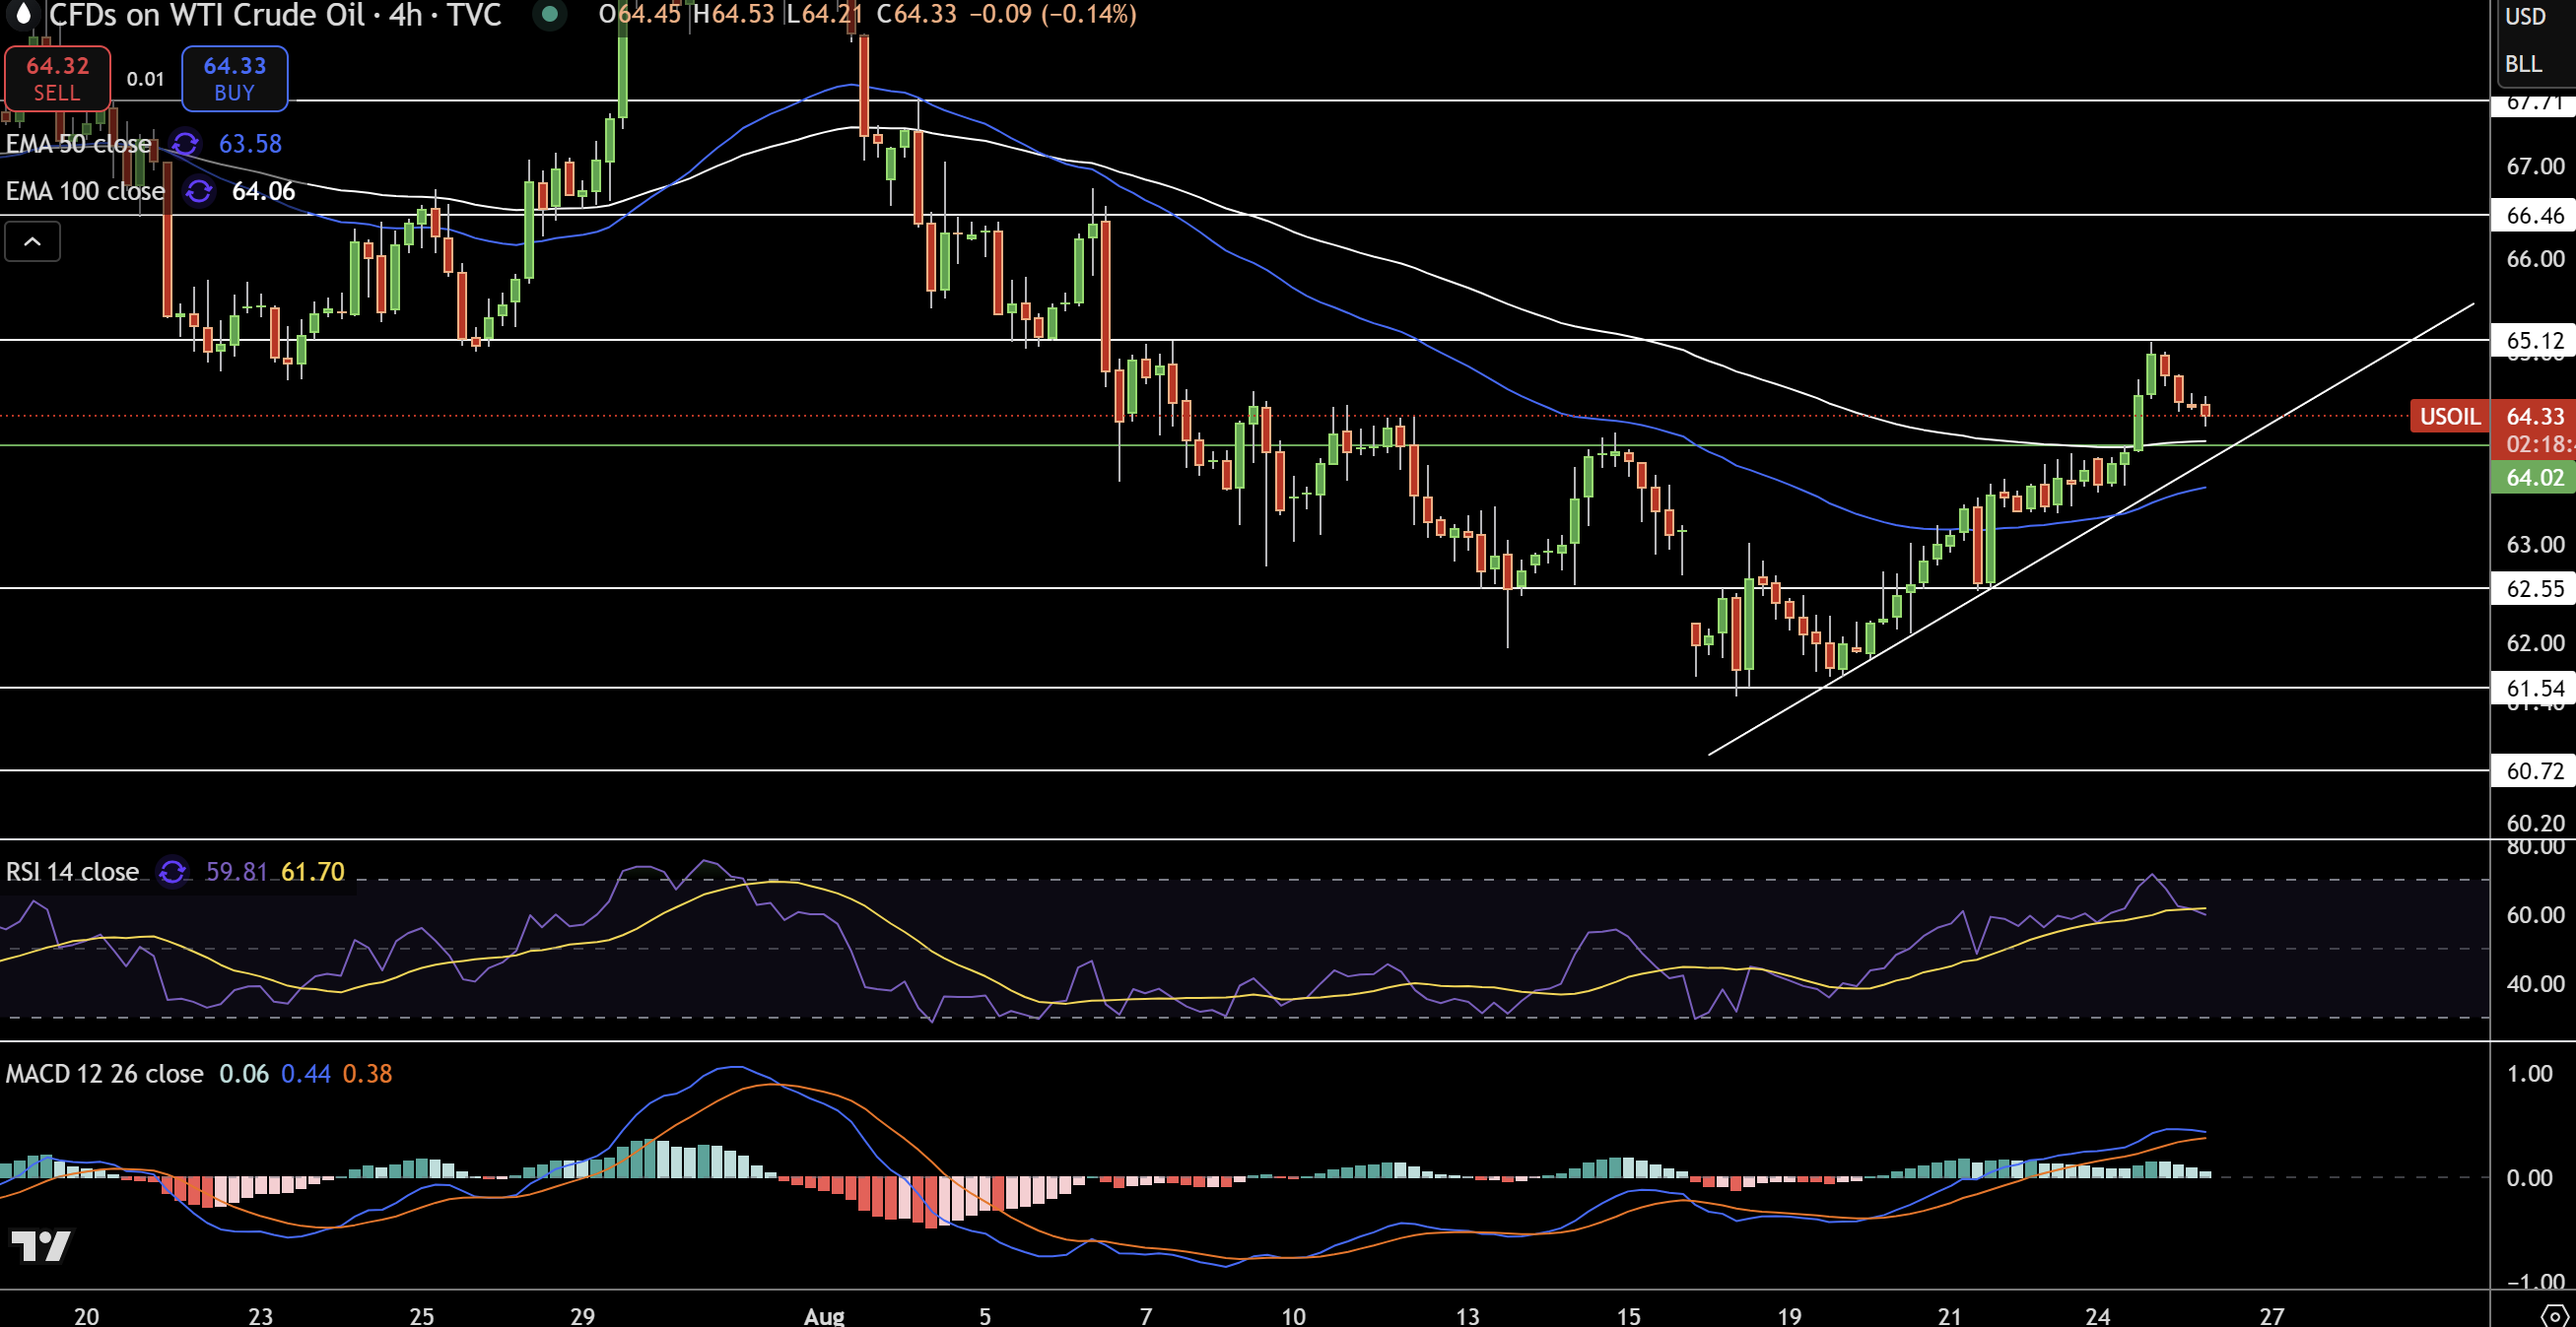
Task: Open the BLL unit selector
Action: pyautogui.click(x=2522, y=64)
